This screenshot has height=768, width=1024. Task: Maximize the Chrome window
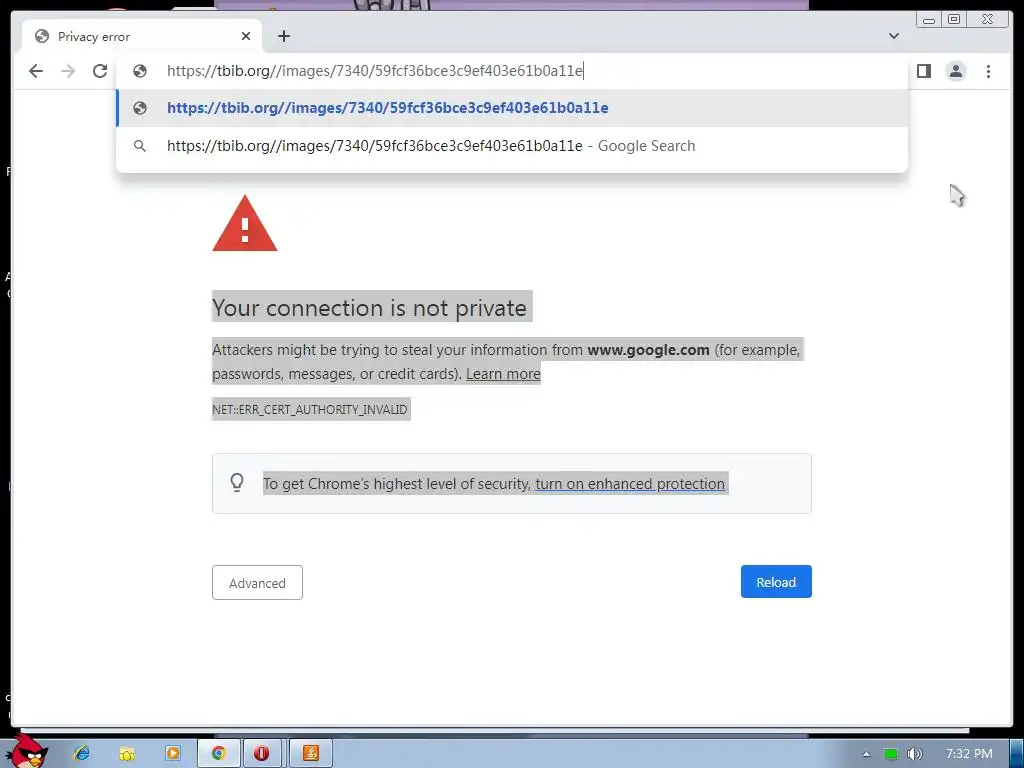pos(954,20)
